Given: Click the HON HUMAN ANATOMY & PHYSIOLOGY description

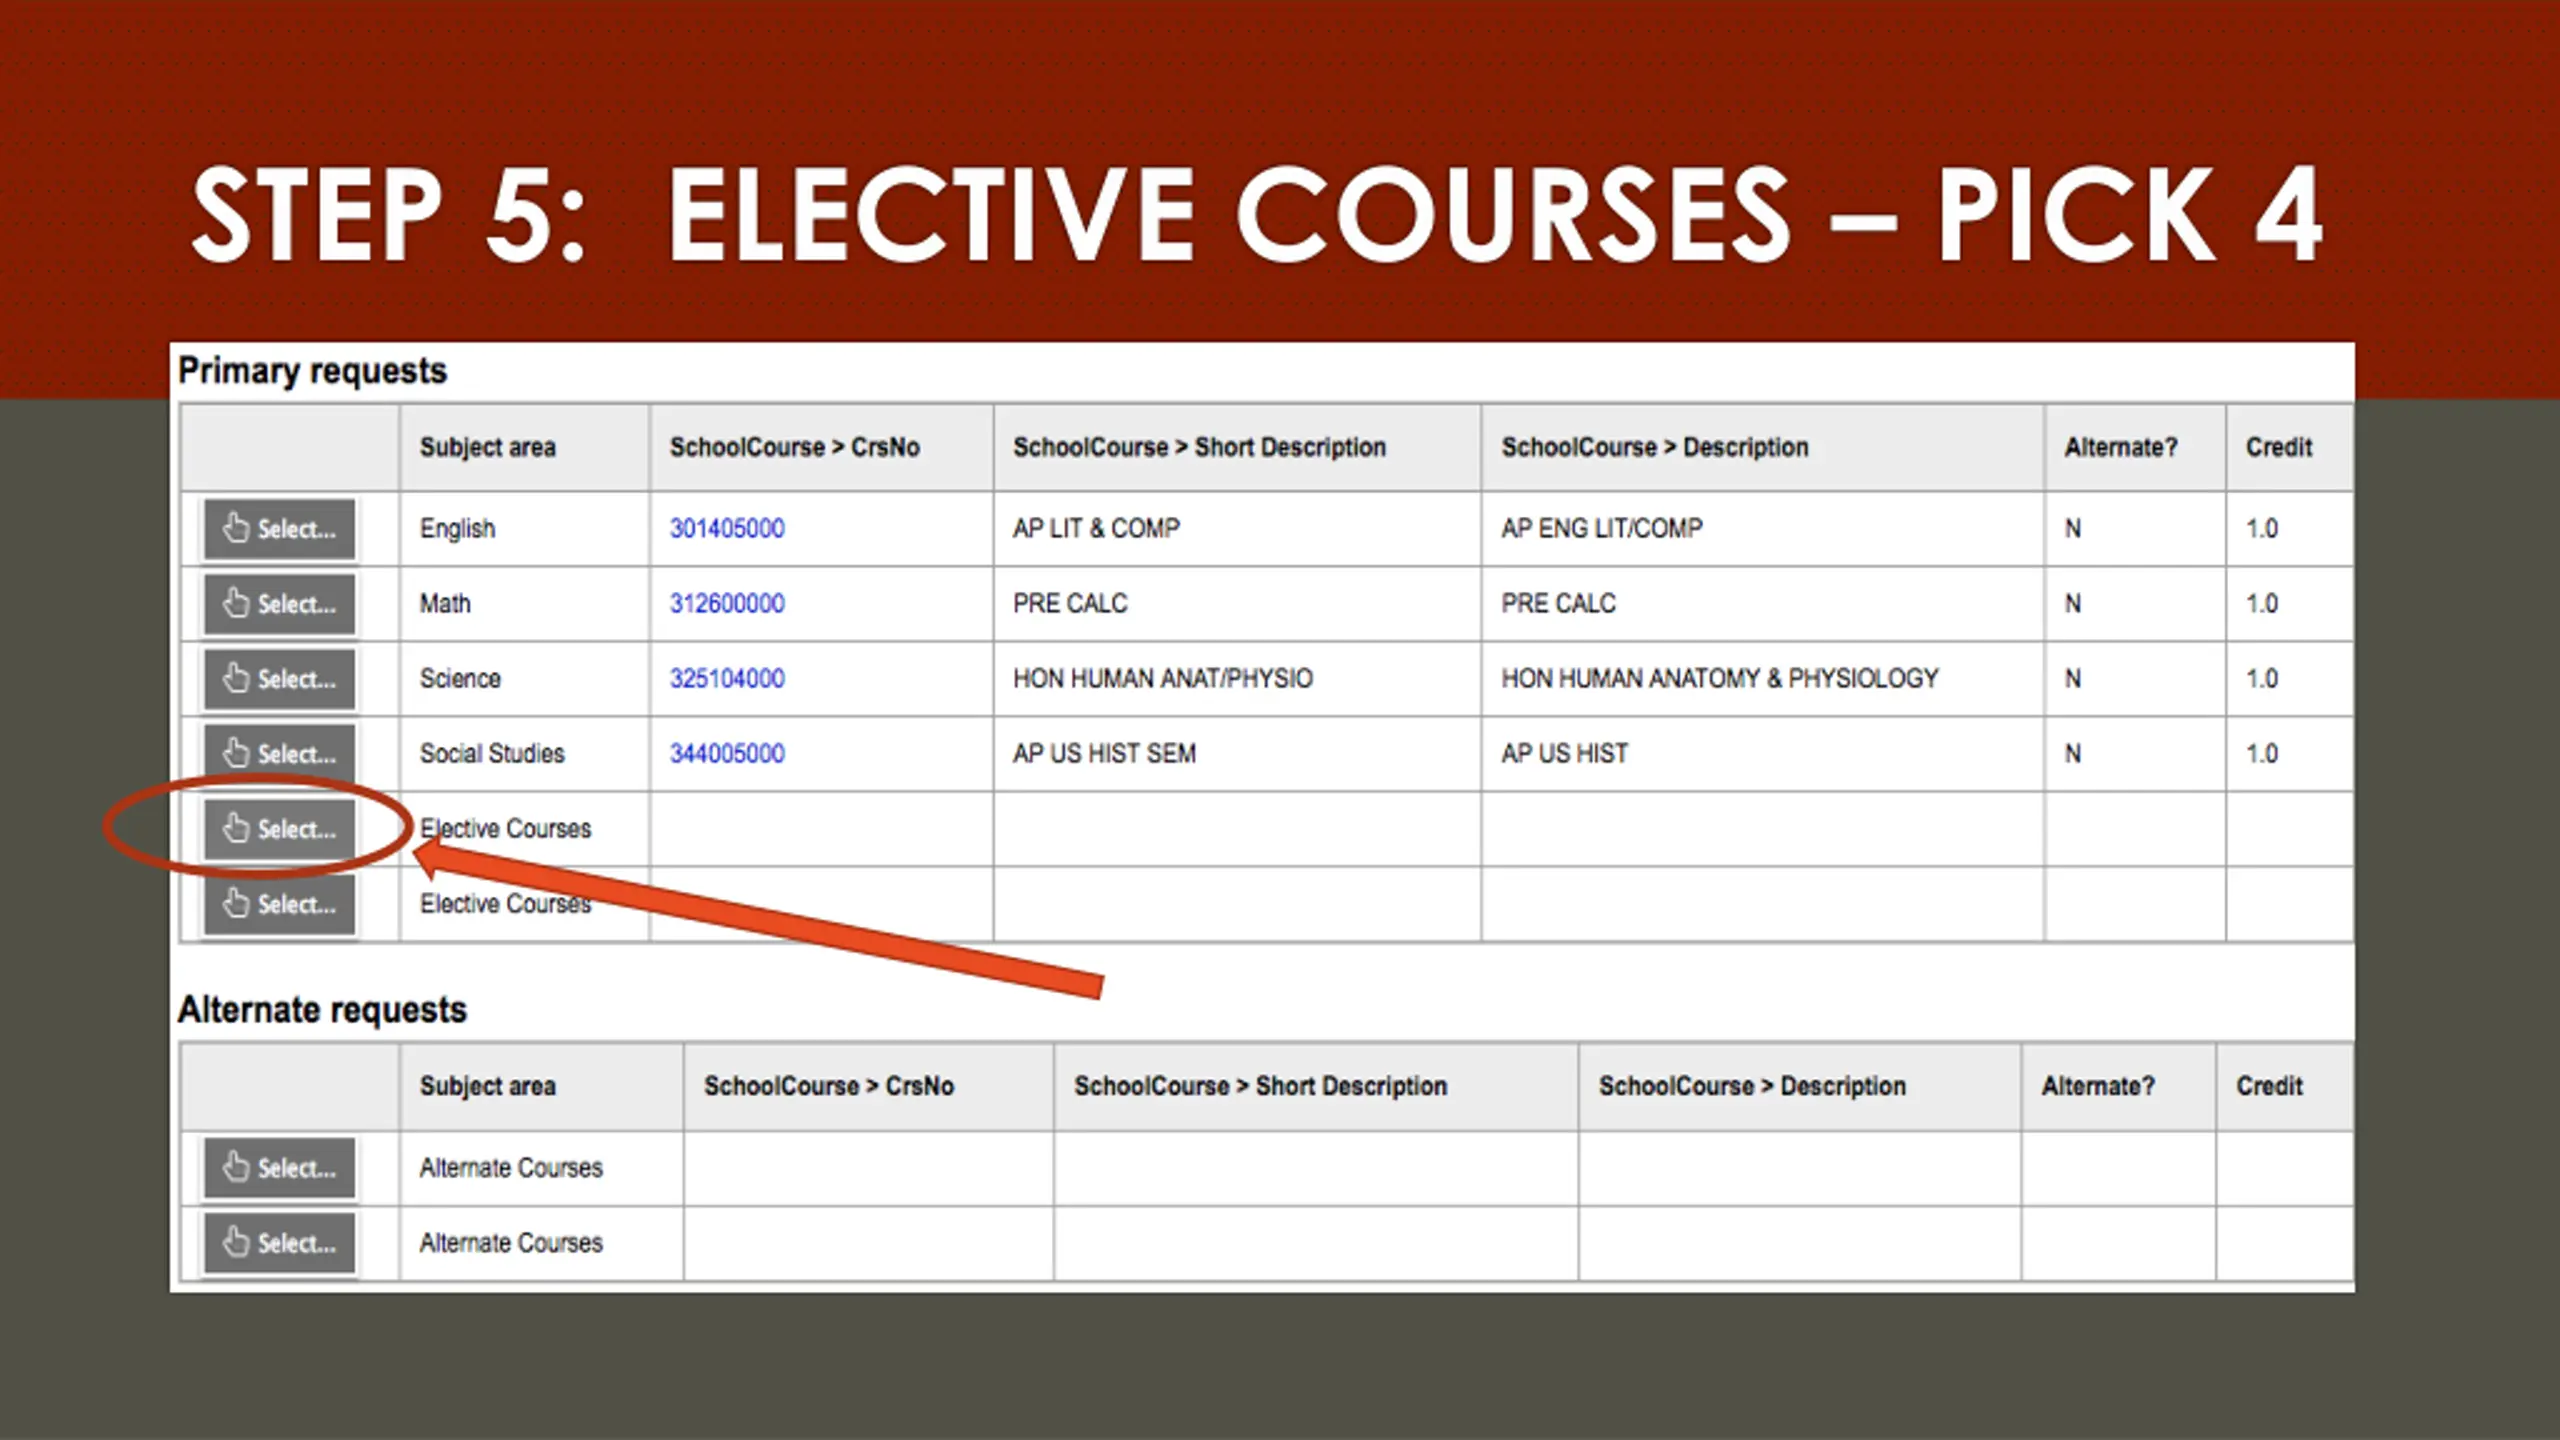Looking at the screenshot, I should click(1719, 679).
